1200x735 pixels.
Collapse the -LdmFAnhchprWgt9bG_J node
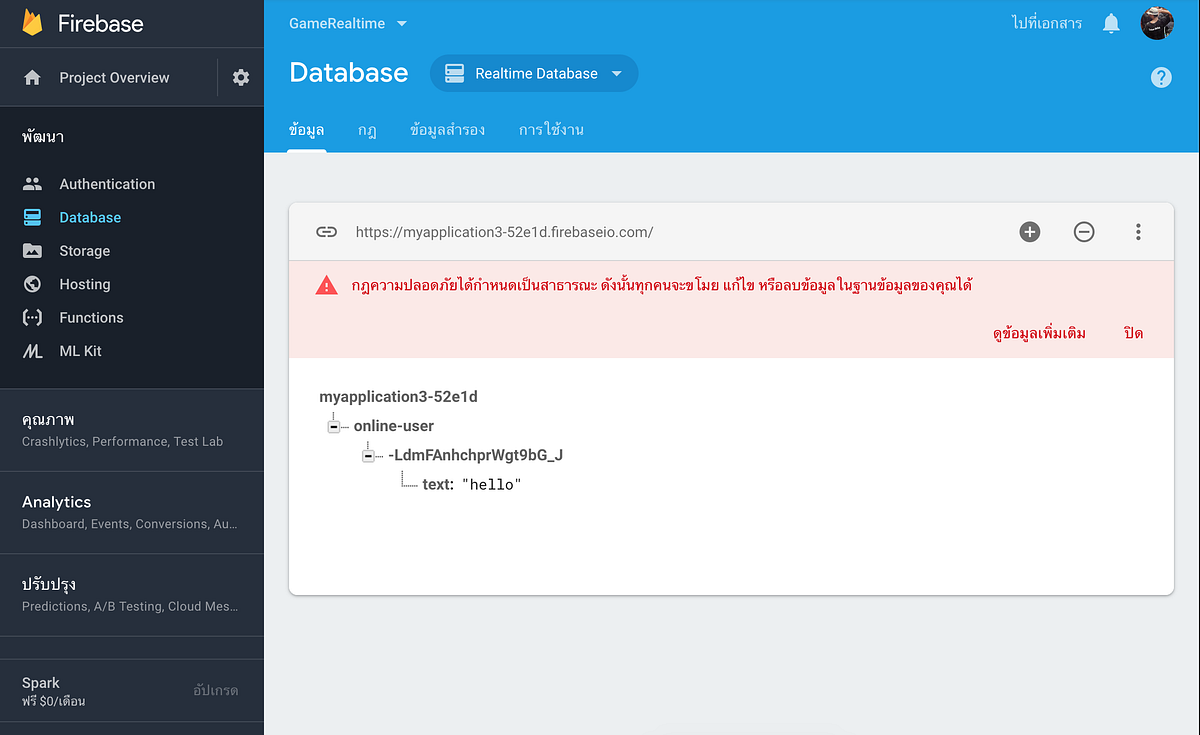coord(368,454)
